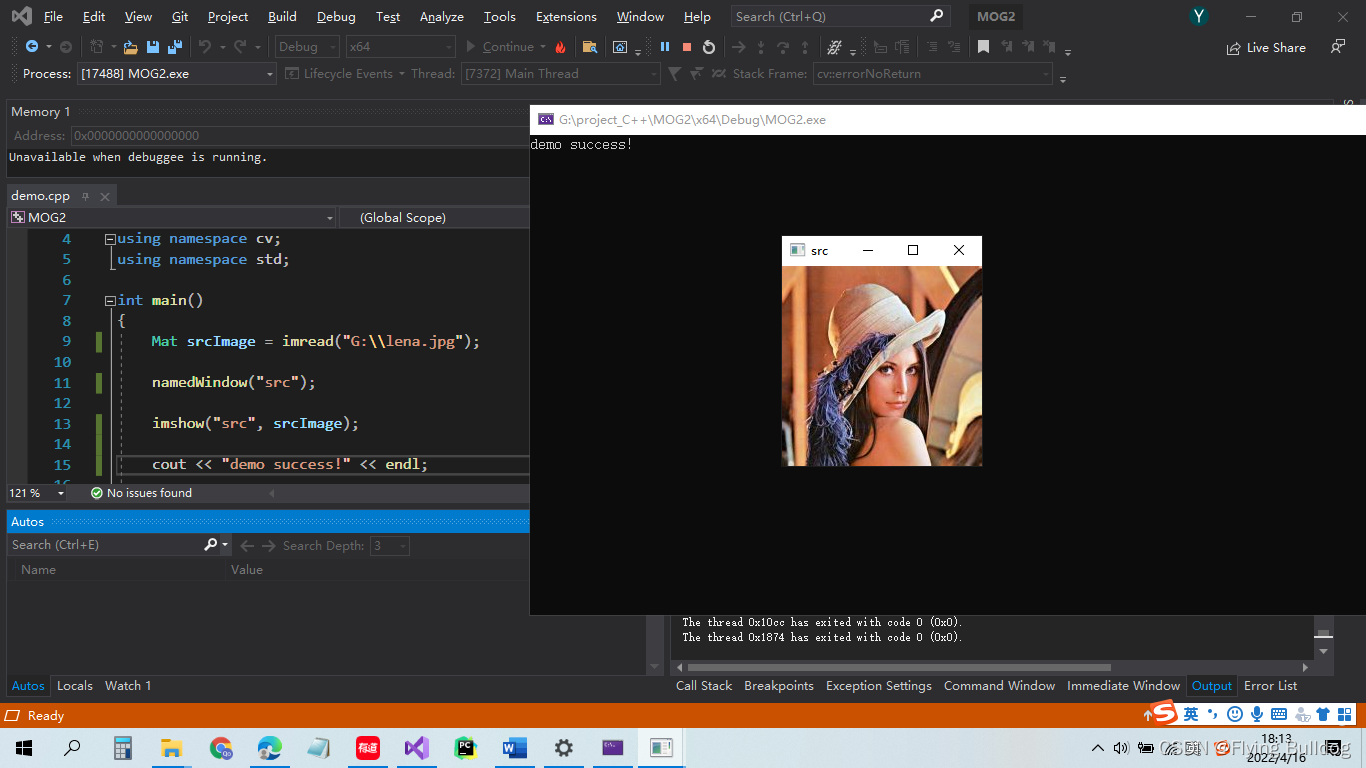Screen dimensions: 1366x768
Task: Open the Git menu
Action: (180, 16)
